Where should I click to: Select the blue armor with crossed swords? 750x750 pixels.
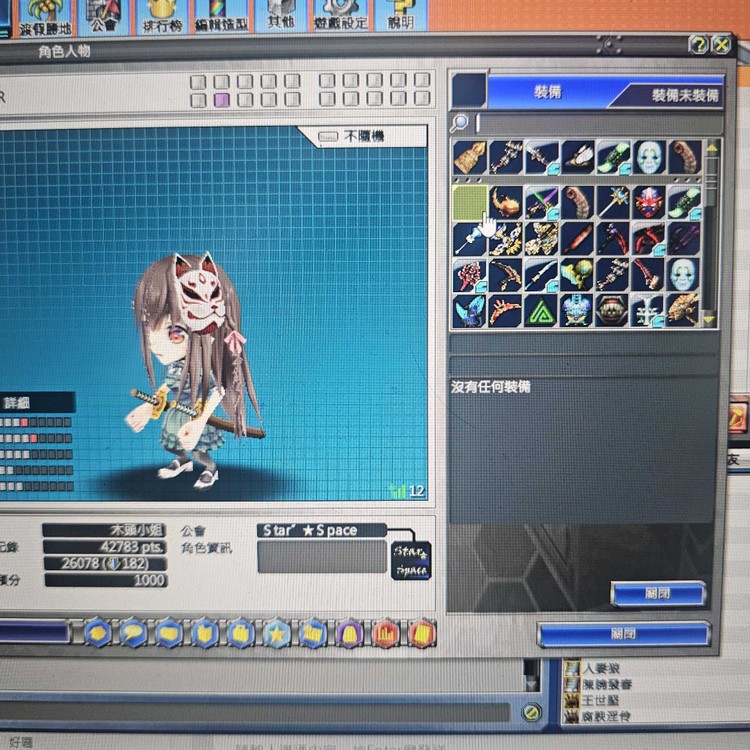(577, 310)
